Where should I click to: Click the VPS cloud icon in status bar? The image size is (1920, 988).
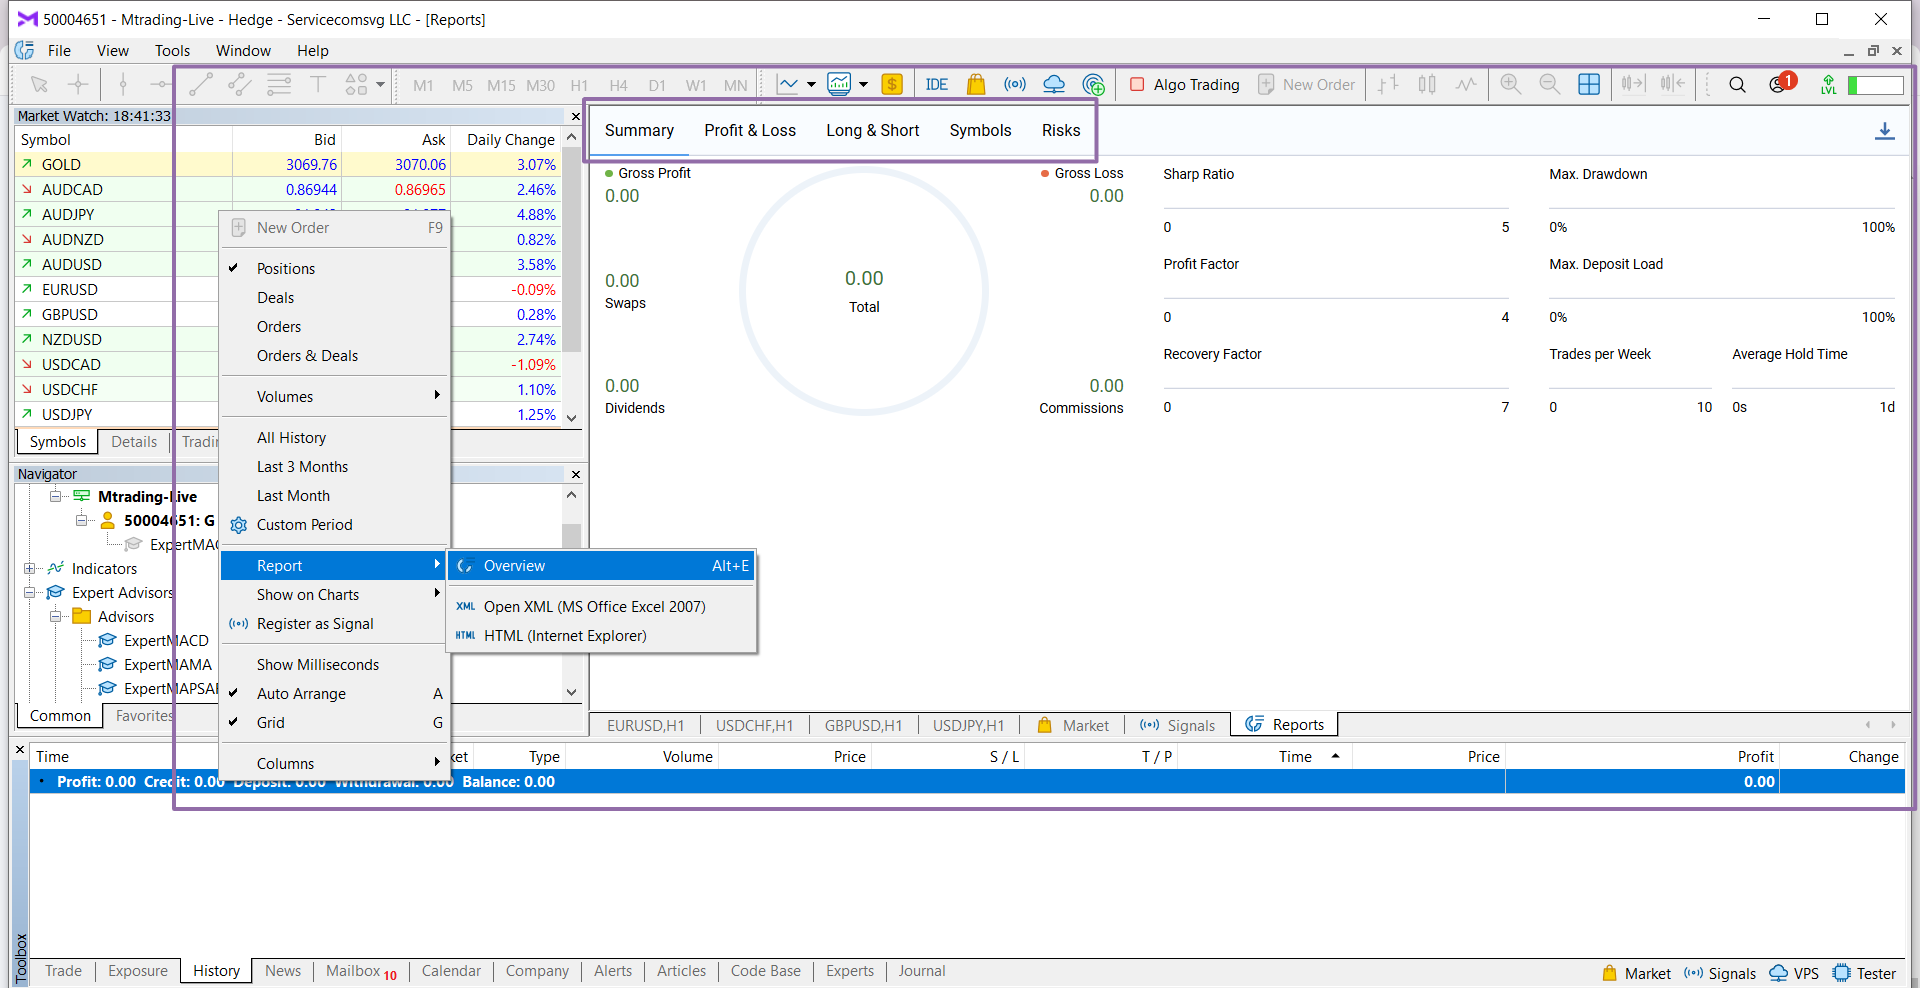click(1779, 973)
